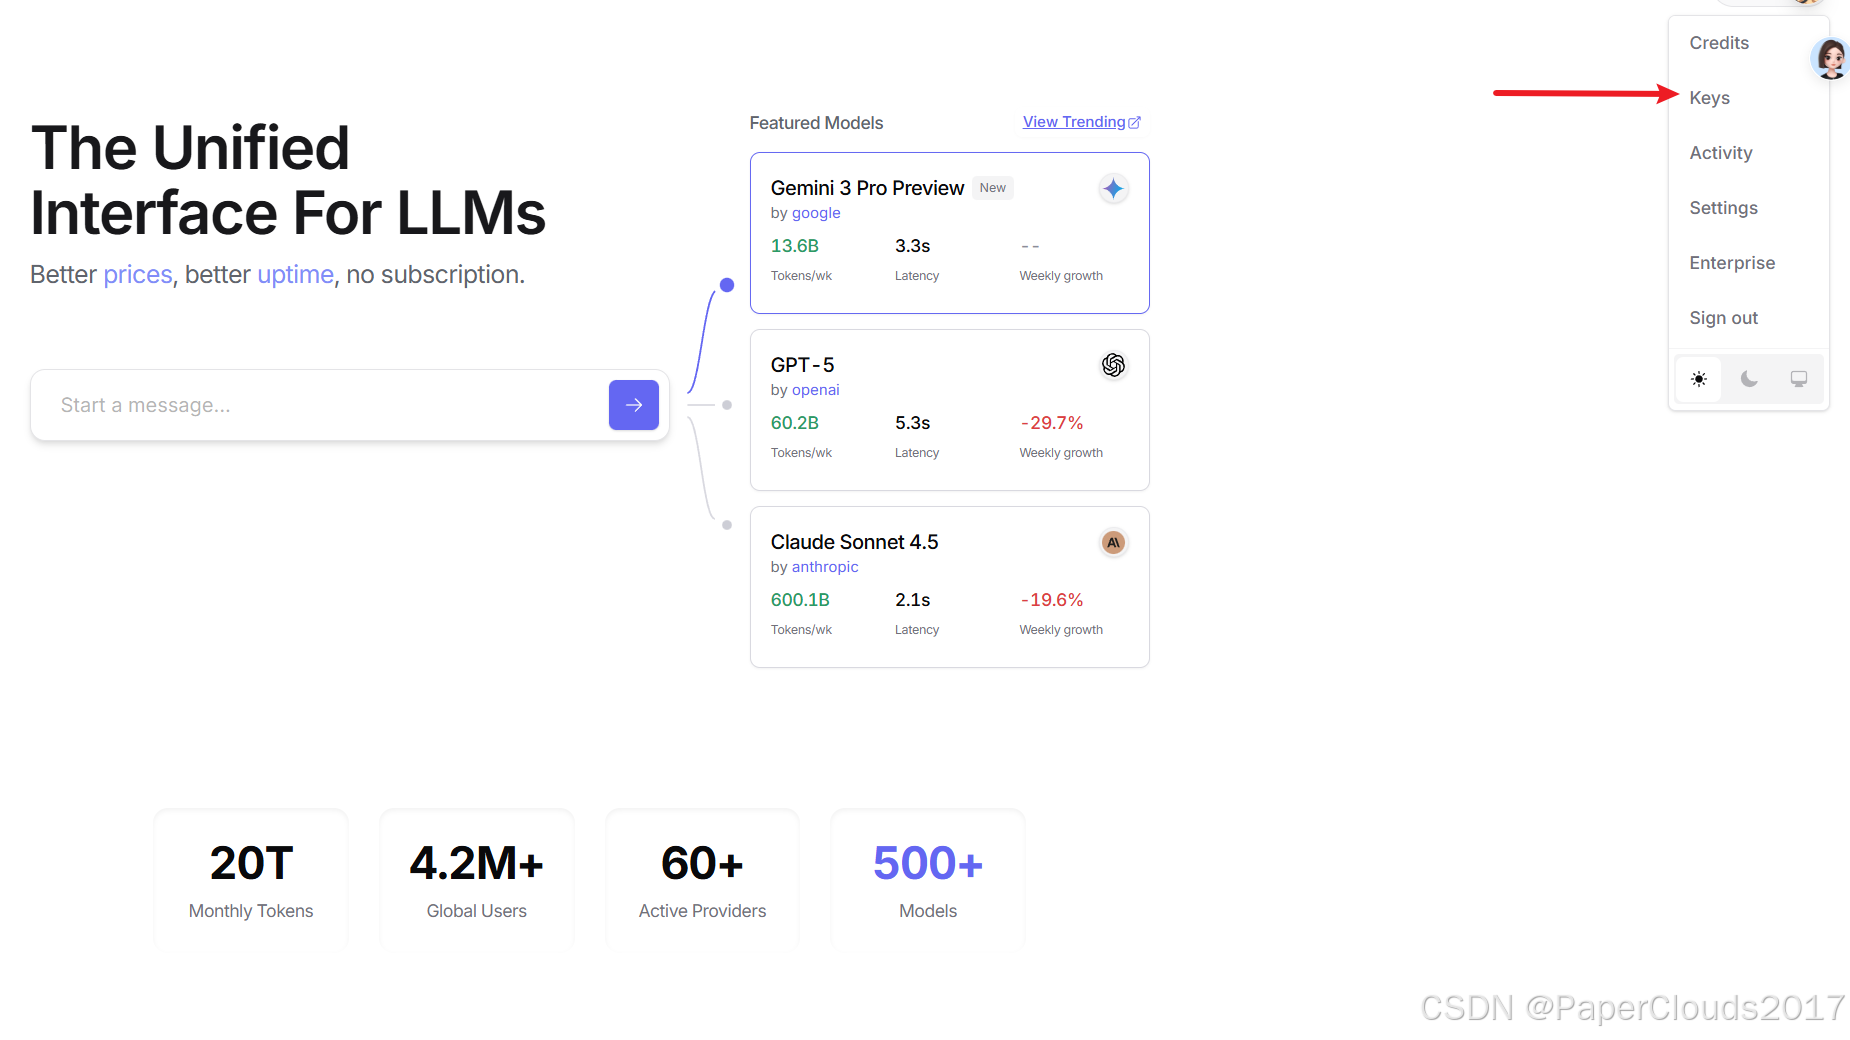Click the 20T Monthly Tokens stat card
1850x1040 pixels.
coord(251,878)
